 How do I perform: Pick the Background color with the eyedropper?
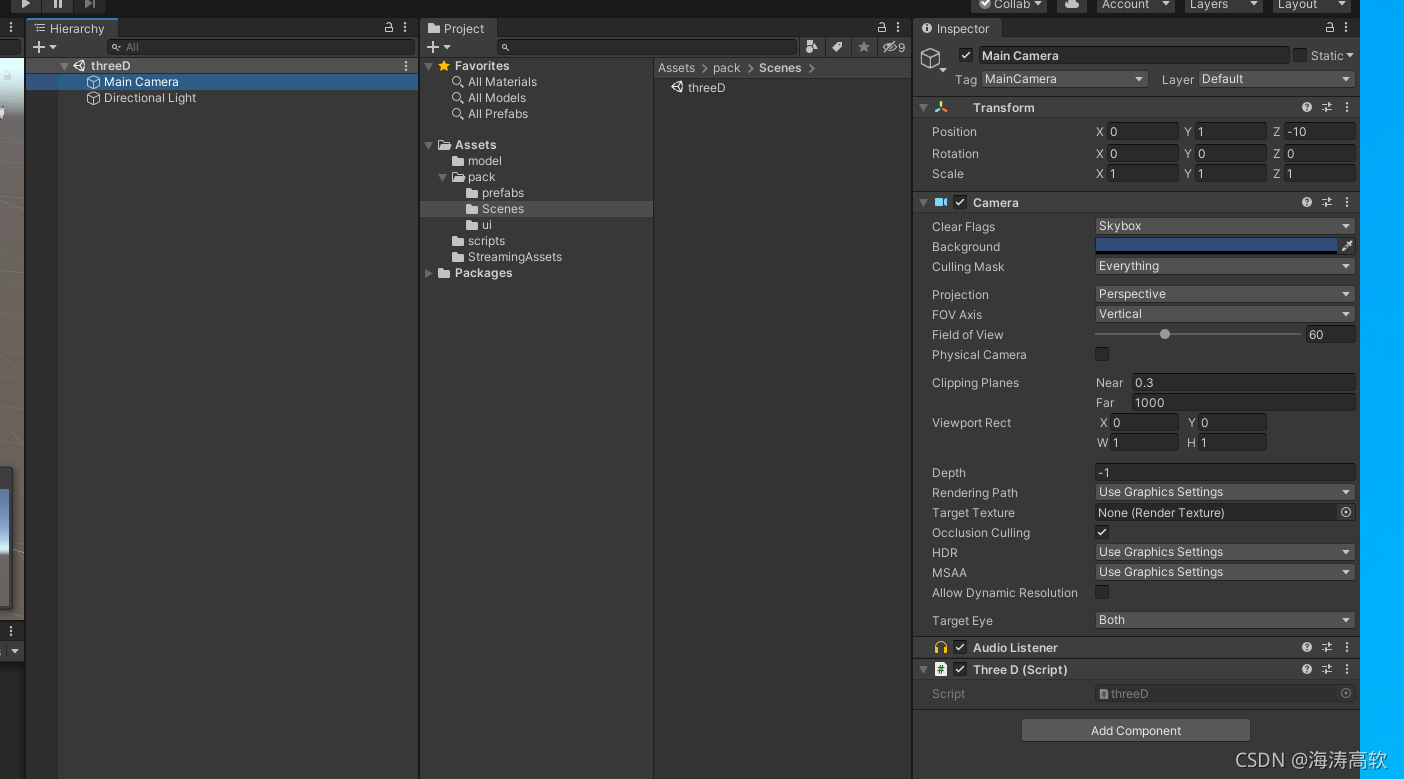point(1347,246)
